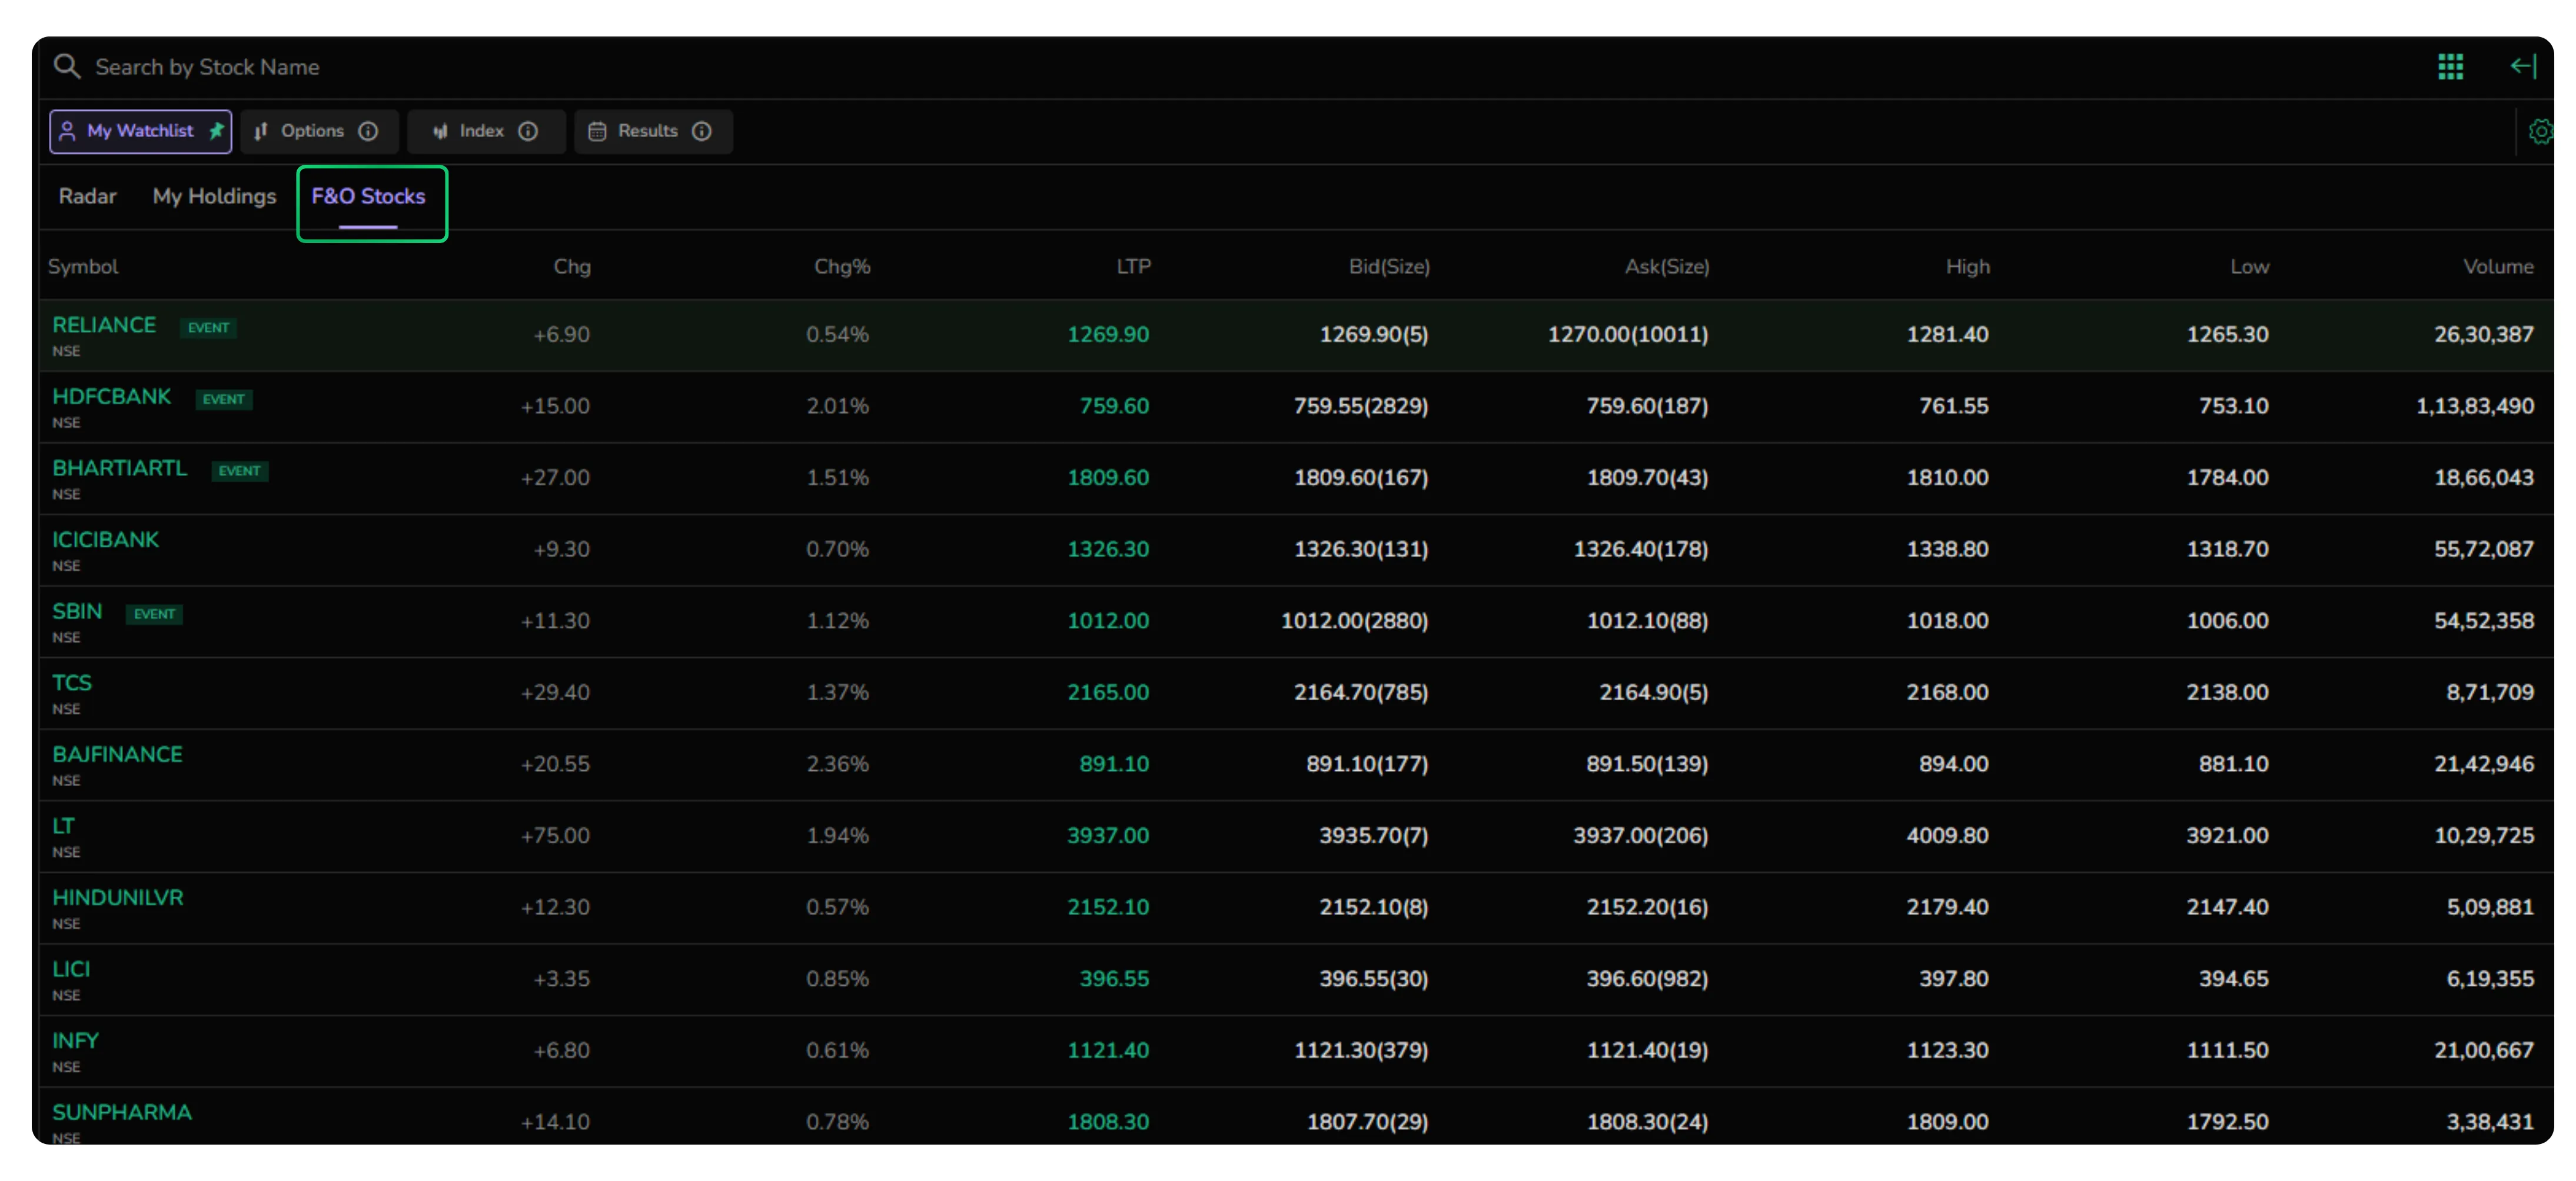
Task: Click SUNPHARMA high value 1809.00
Action: 1947,1122
